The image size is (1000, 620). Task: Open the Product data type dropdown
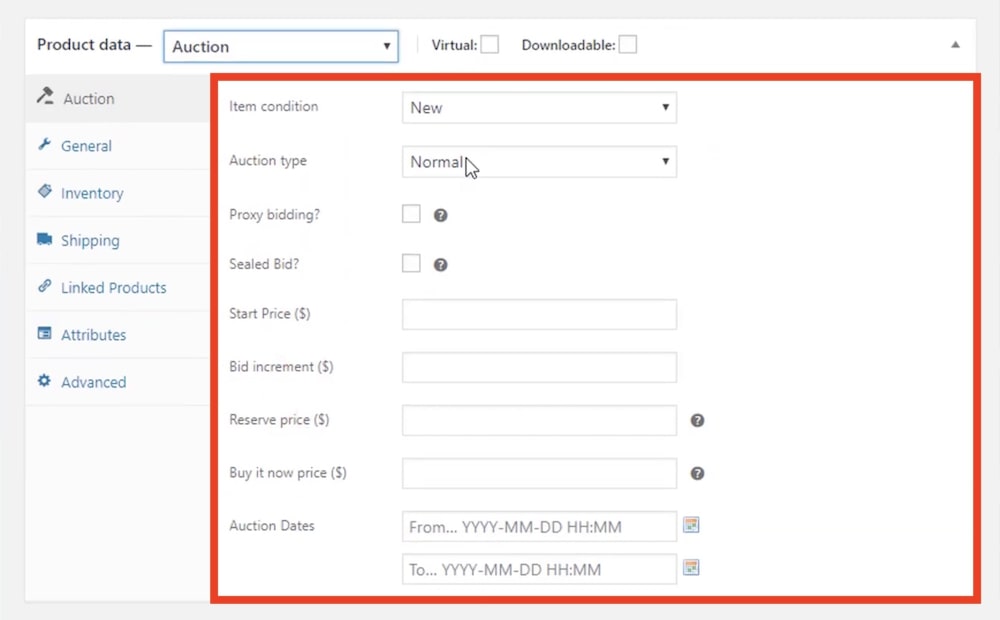(x=281, y=47)
